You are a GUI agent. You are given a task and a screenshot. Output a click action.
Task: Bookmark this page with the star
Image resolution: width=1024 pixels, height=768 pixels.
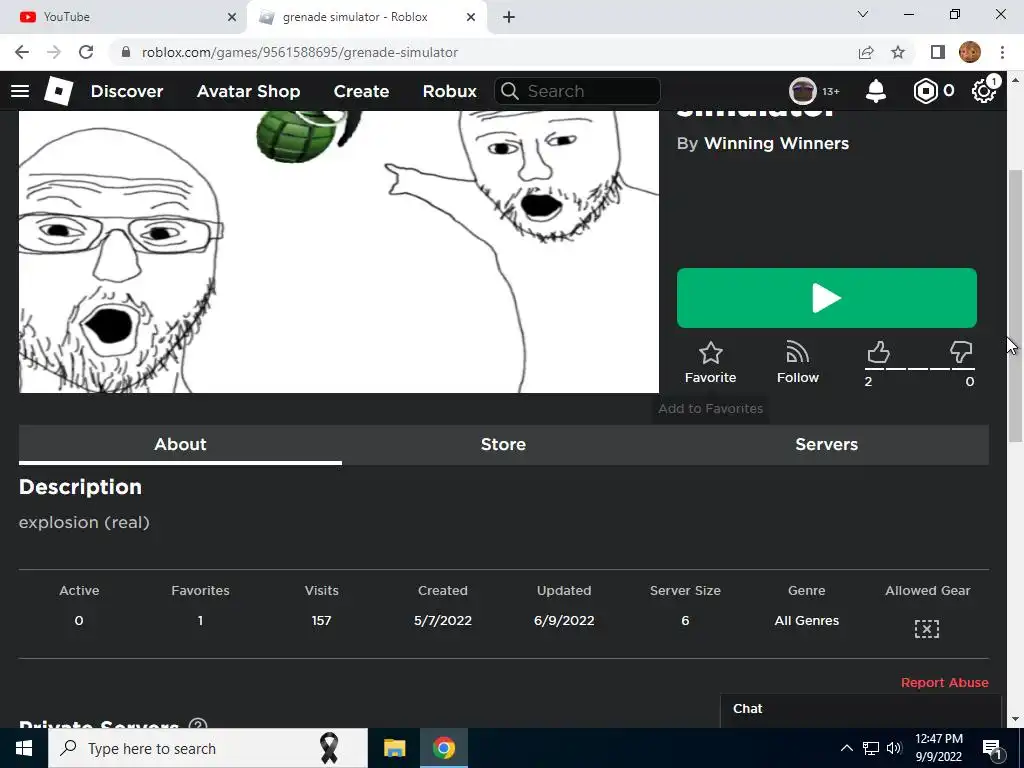(x=899, y=52)
